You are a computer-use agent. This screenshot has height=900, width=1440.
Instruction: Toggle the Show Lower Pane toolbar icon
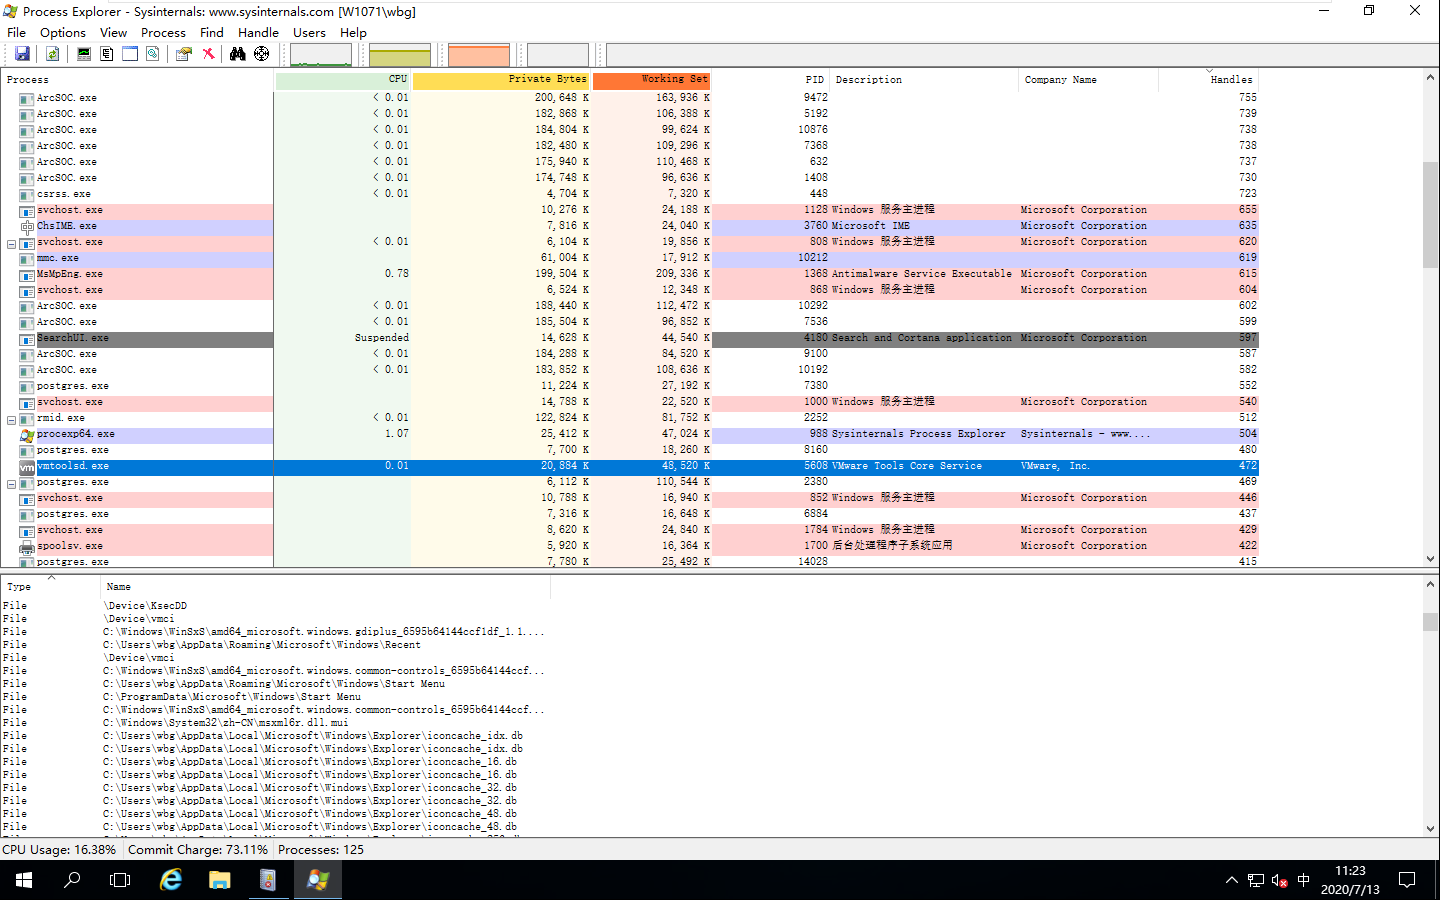coord(130,54)
